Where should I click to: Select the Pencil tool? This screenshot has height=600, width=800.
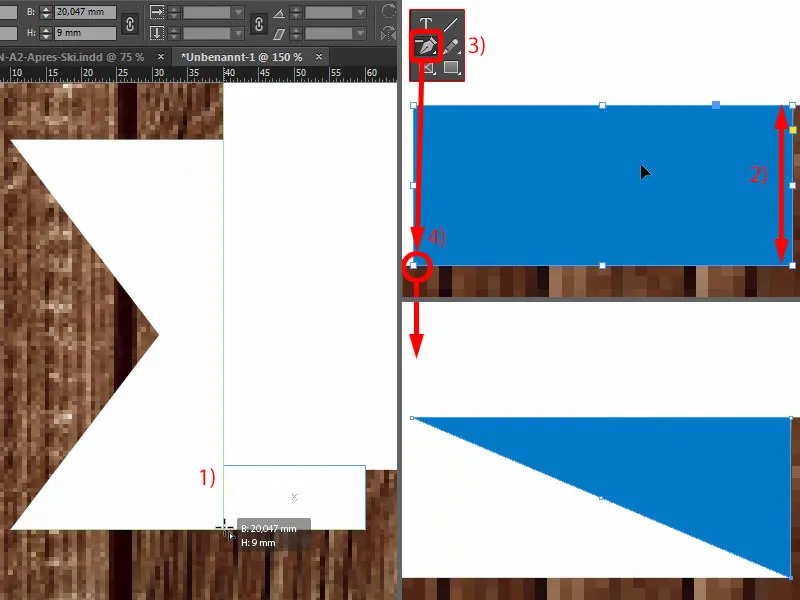click(x=450, y=46)
